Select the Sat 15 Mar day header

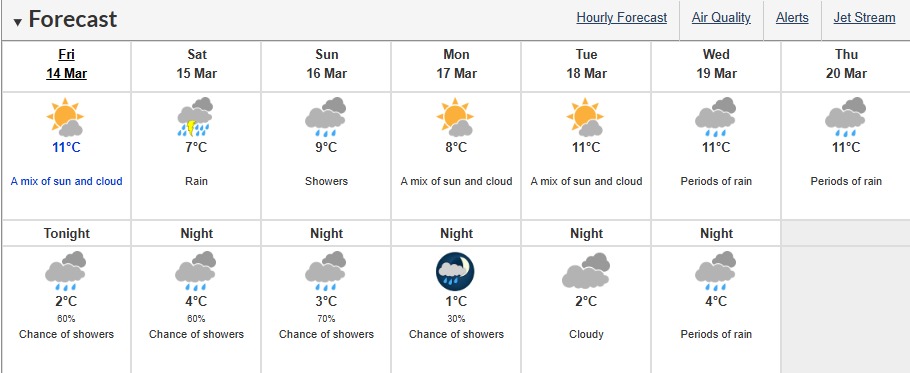pos(197,64)
